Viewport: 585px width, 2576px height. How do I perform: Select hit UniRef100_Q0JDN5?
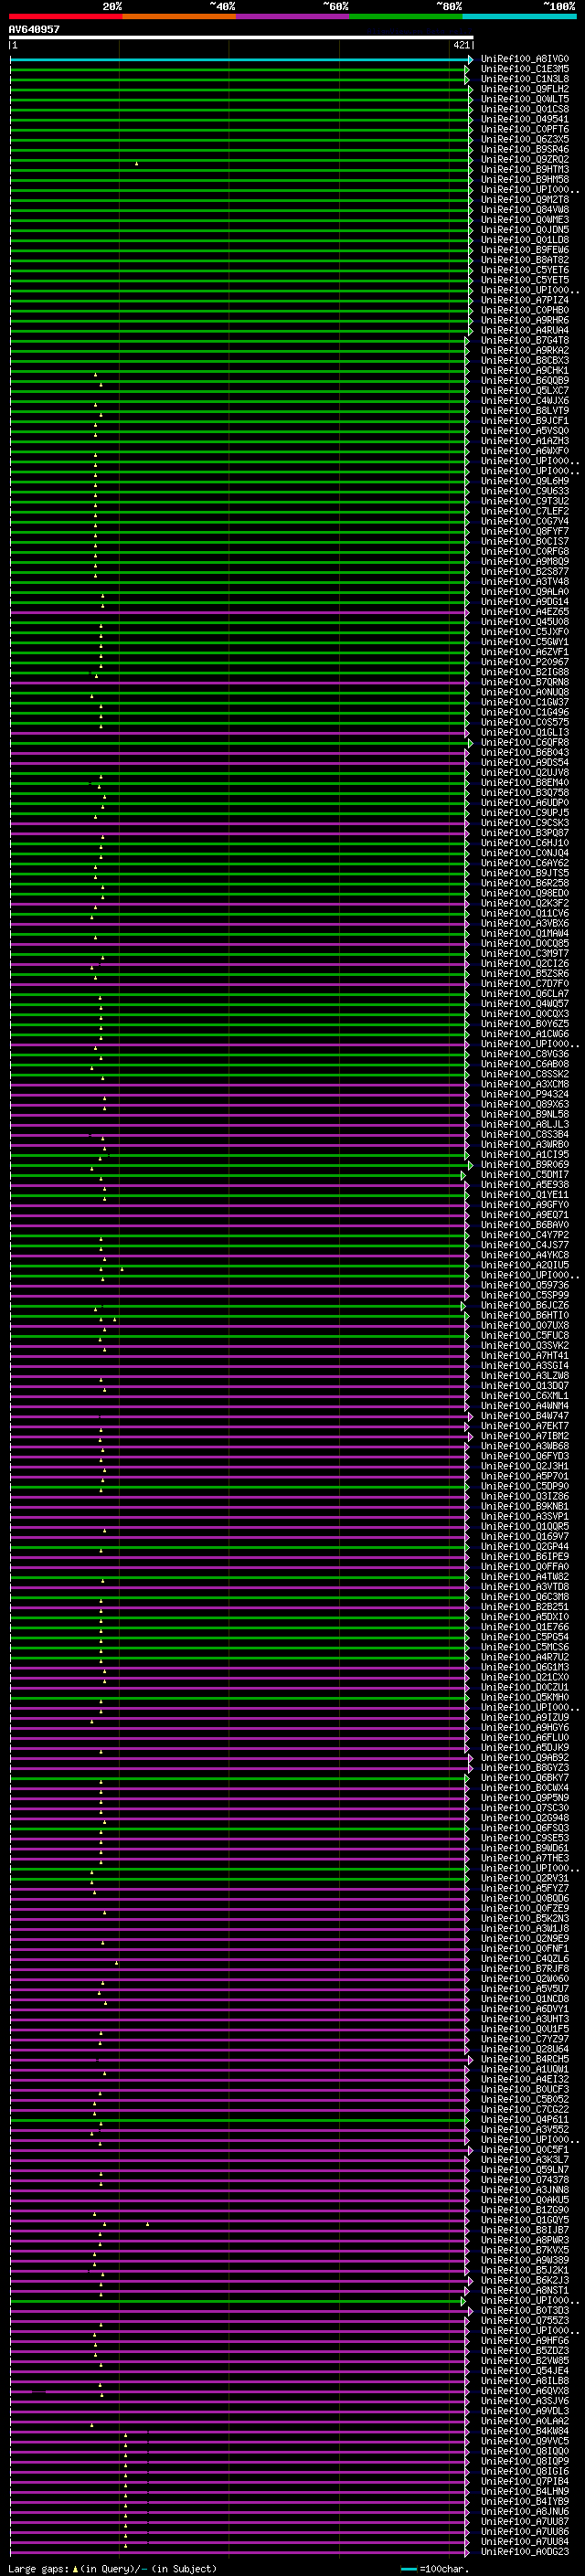point(525,230)
